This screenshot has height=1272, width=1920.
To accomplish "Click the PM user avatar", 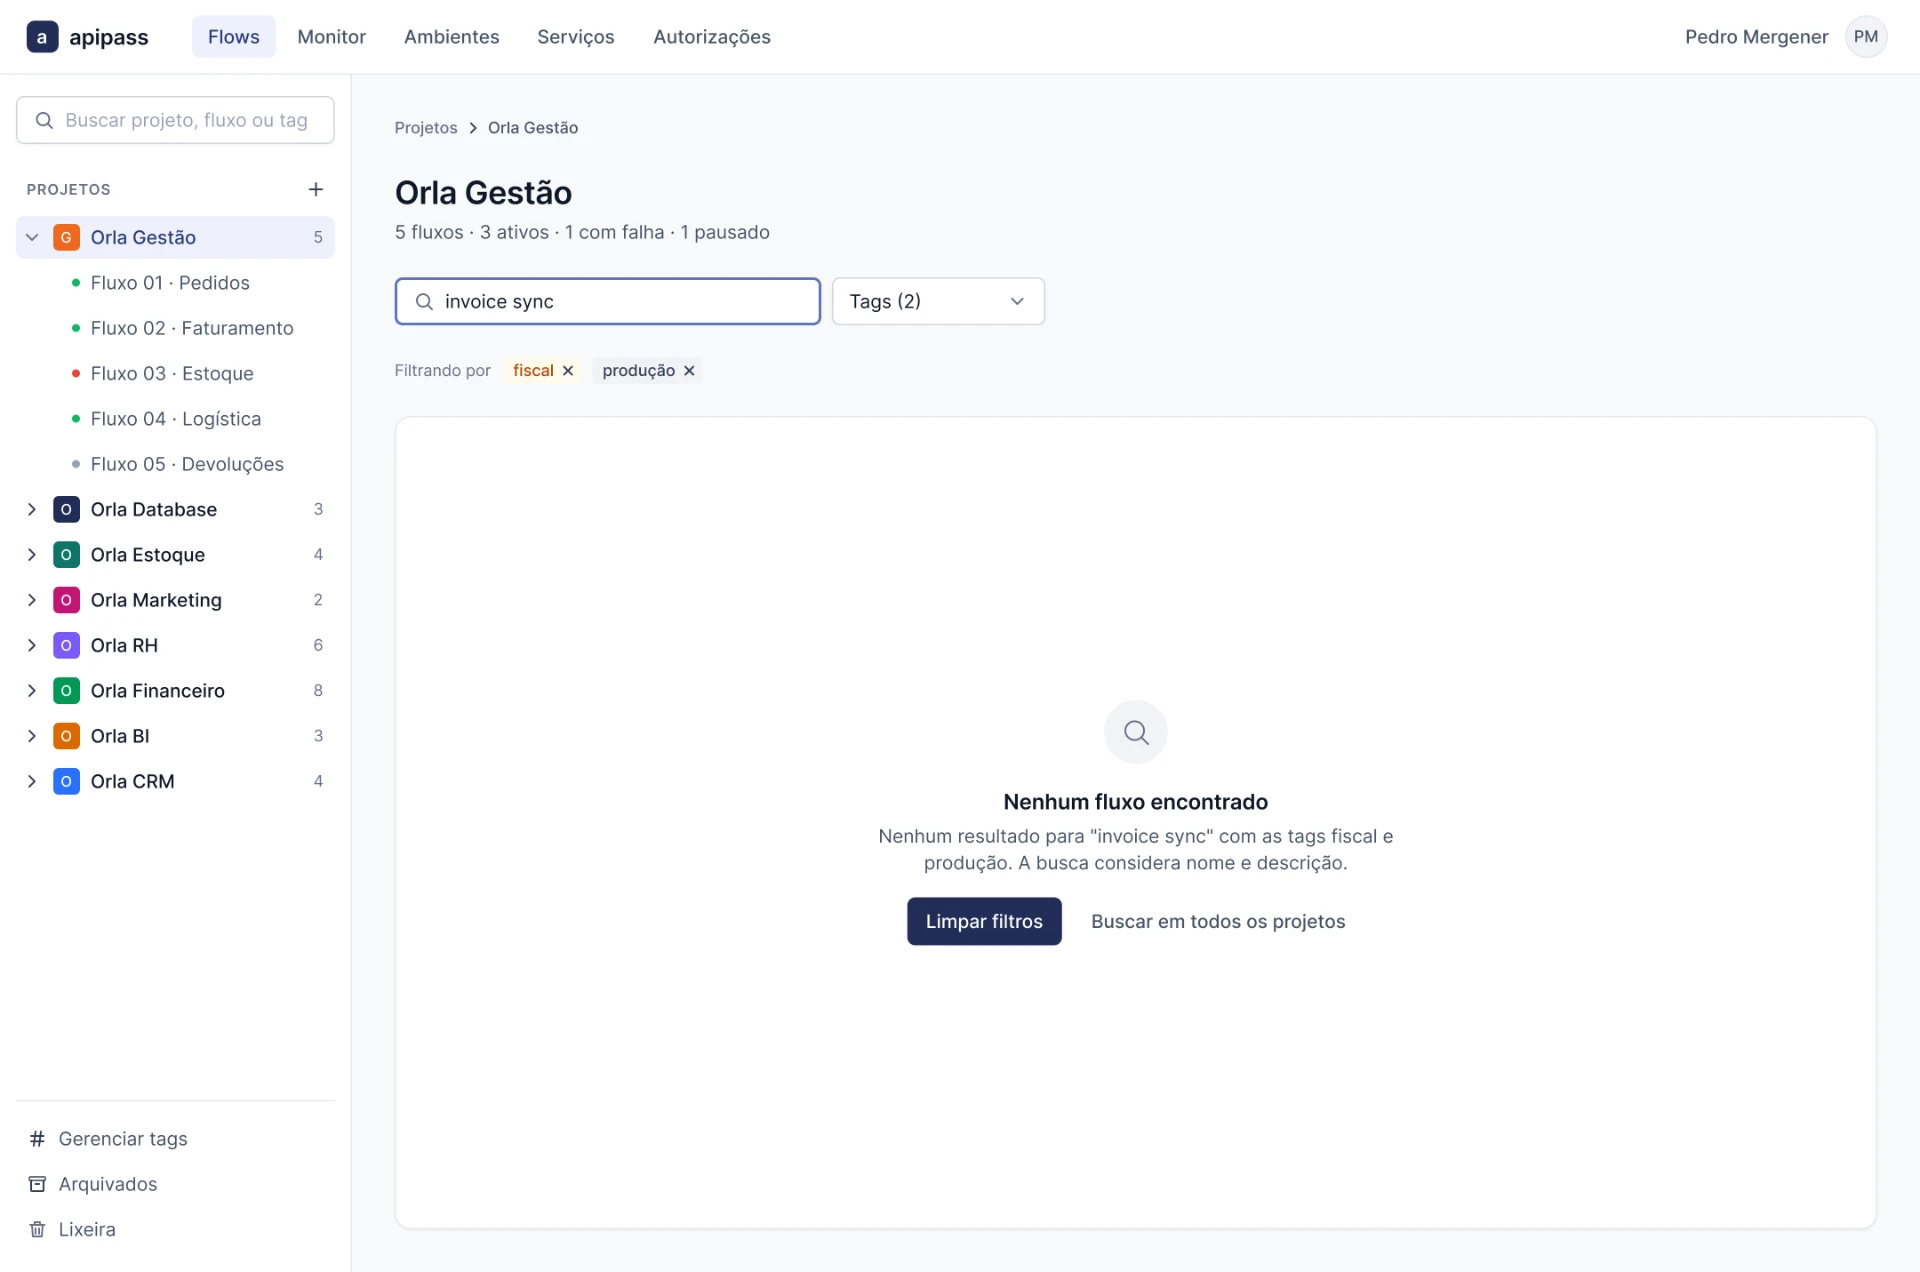I will [1865, 37].
